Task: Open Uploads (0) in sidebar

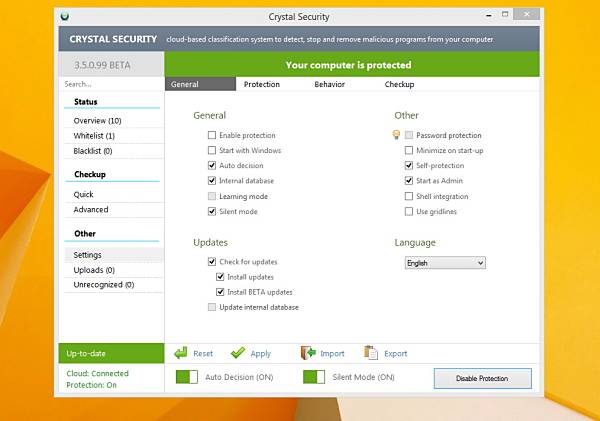Action: [x=113, y=270]
